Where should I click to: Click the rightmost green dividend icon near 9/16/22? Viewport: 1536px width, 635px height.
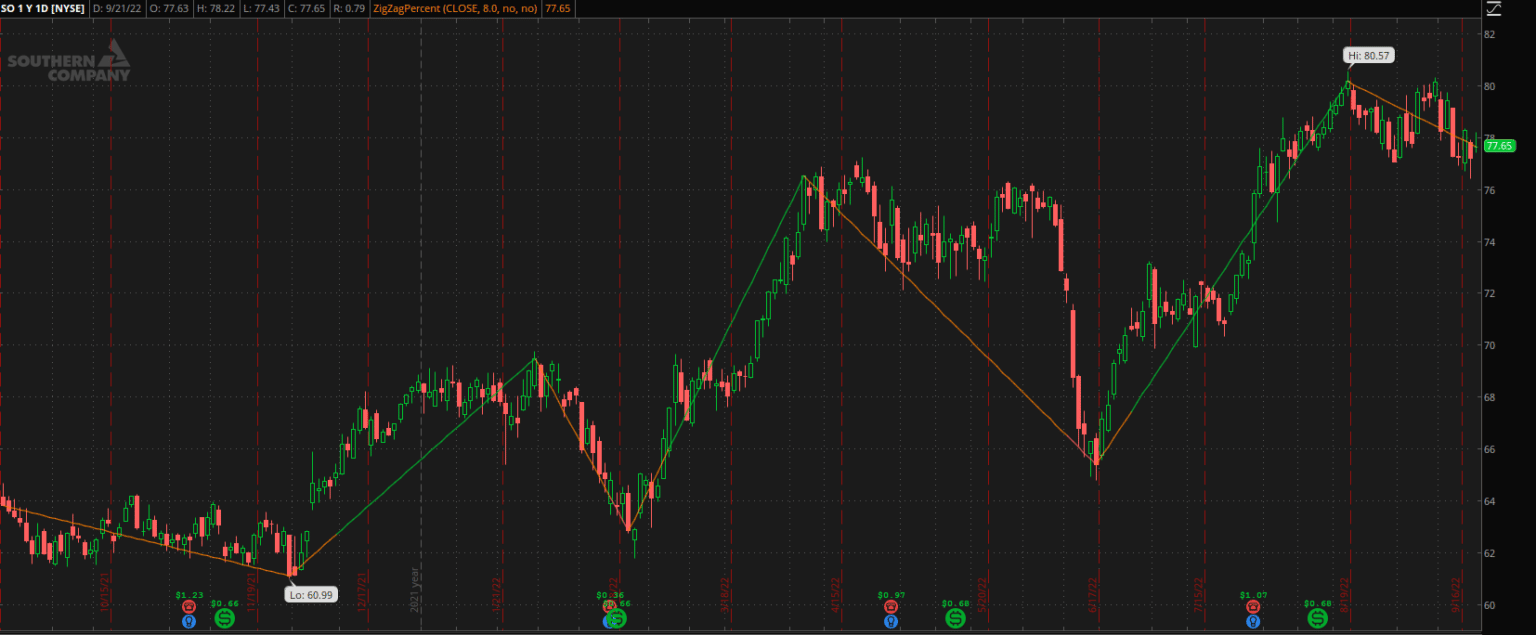click(x=1319, y=617)
